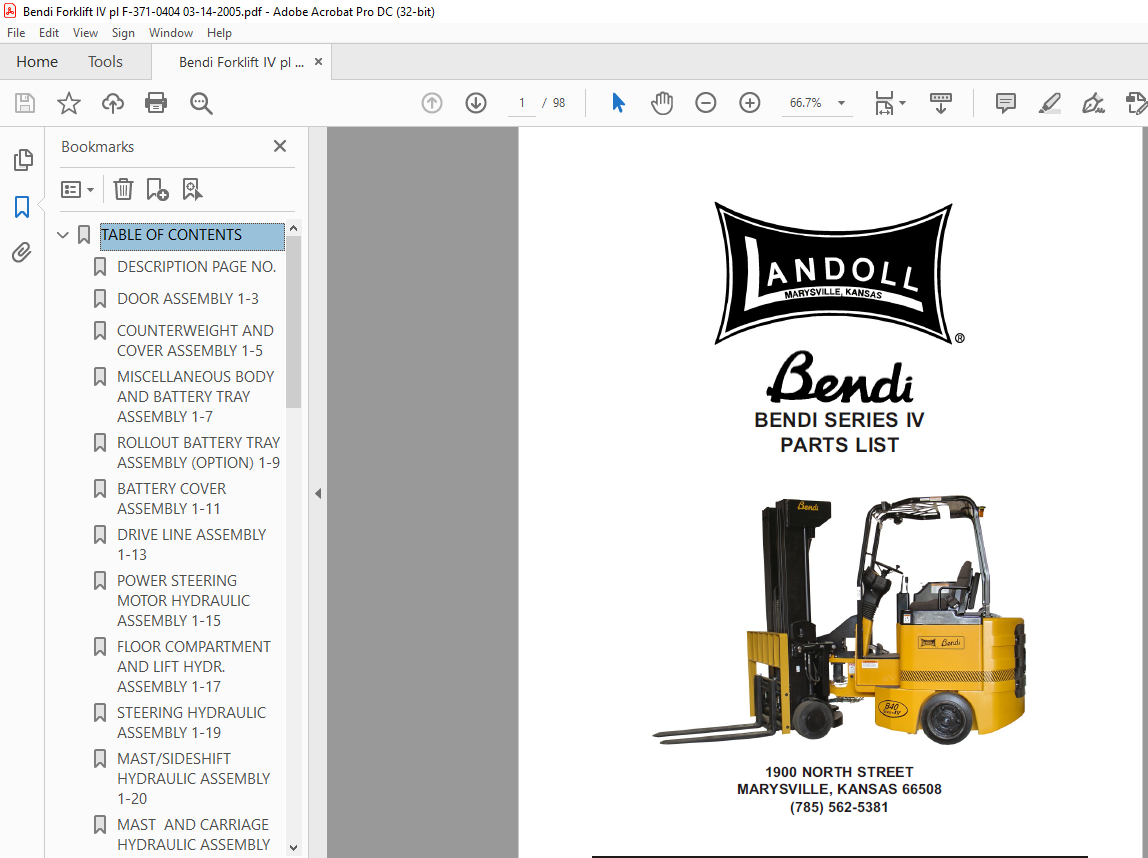
Task: Open the View menu
Action: 85,33
